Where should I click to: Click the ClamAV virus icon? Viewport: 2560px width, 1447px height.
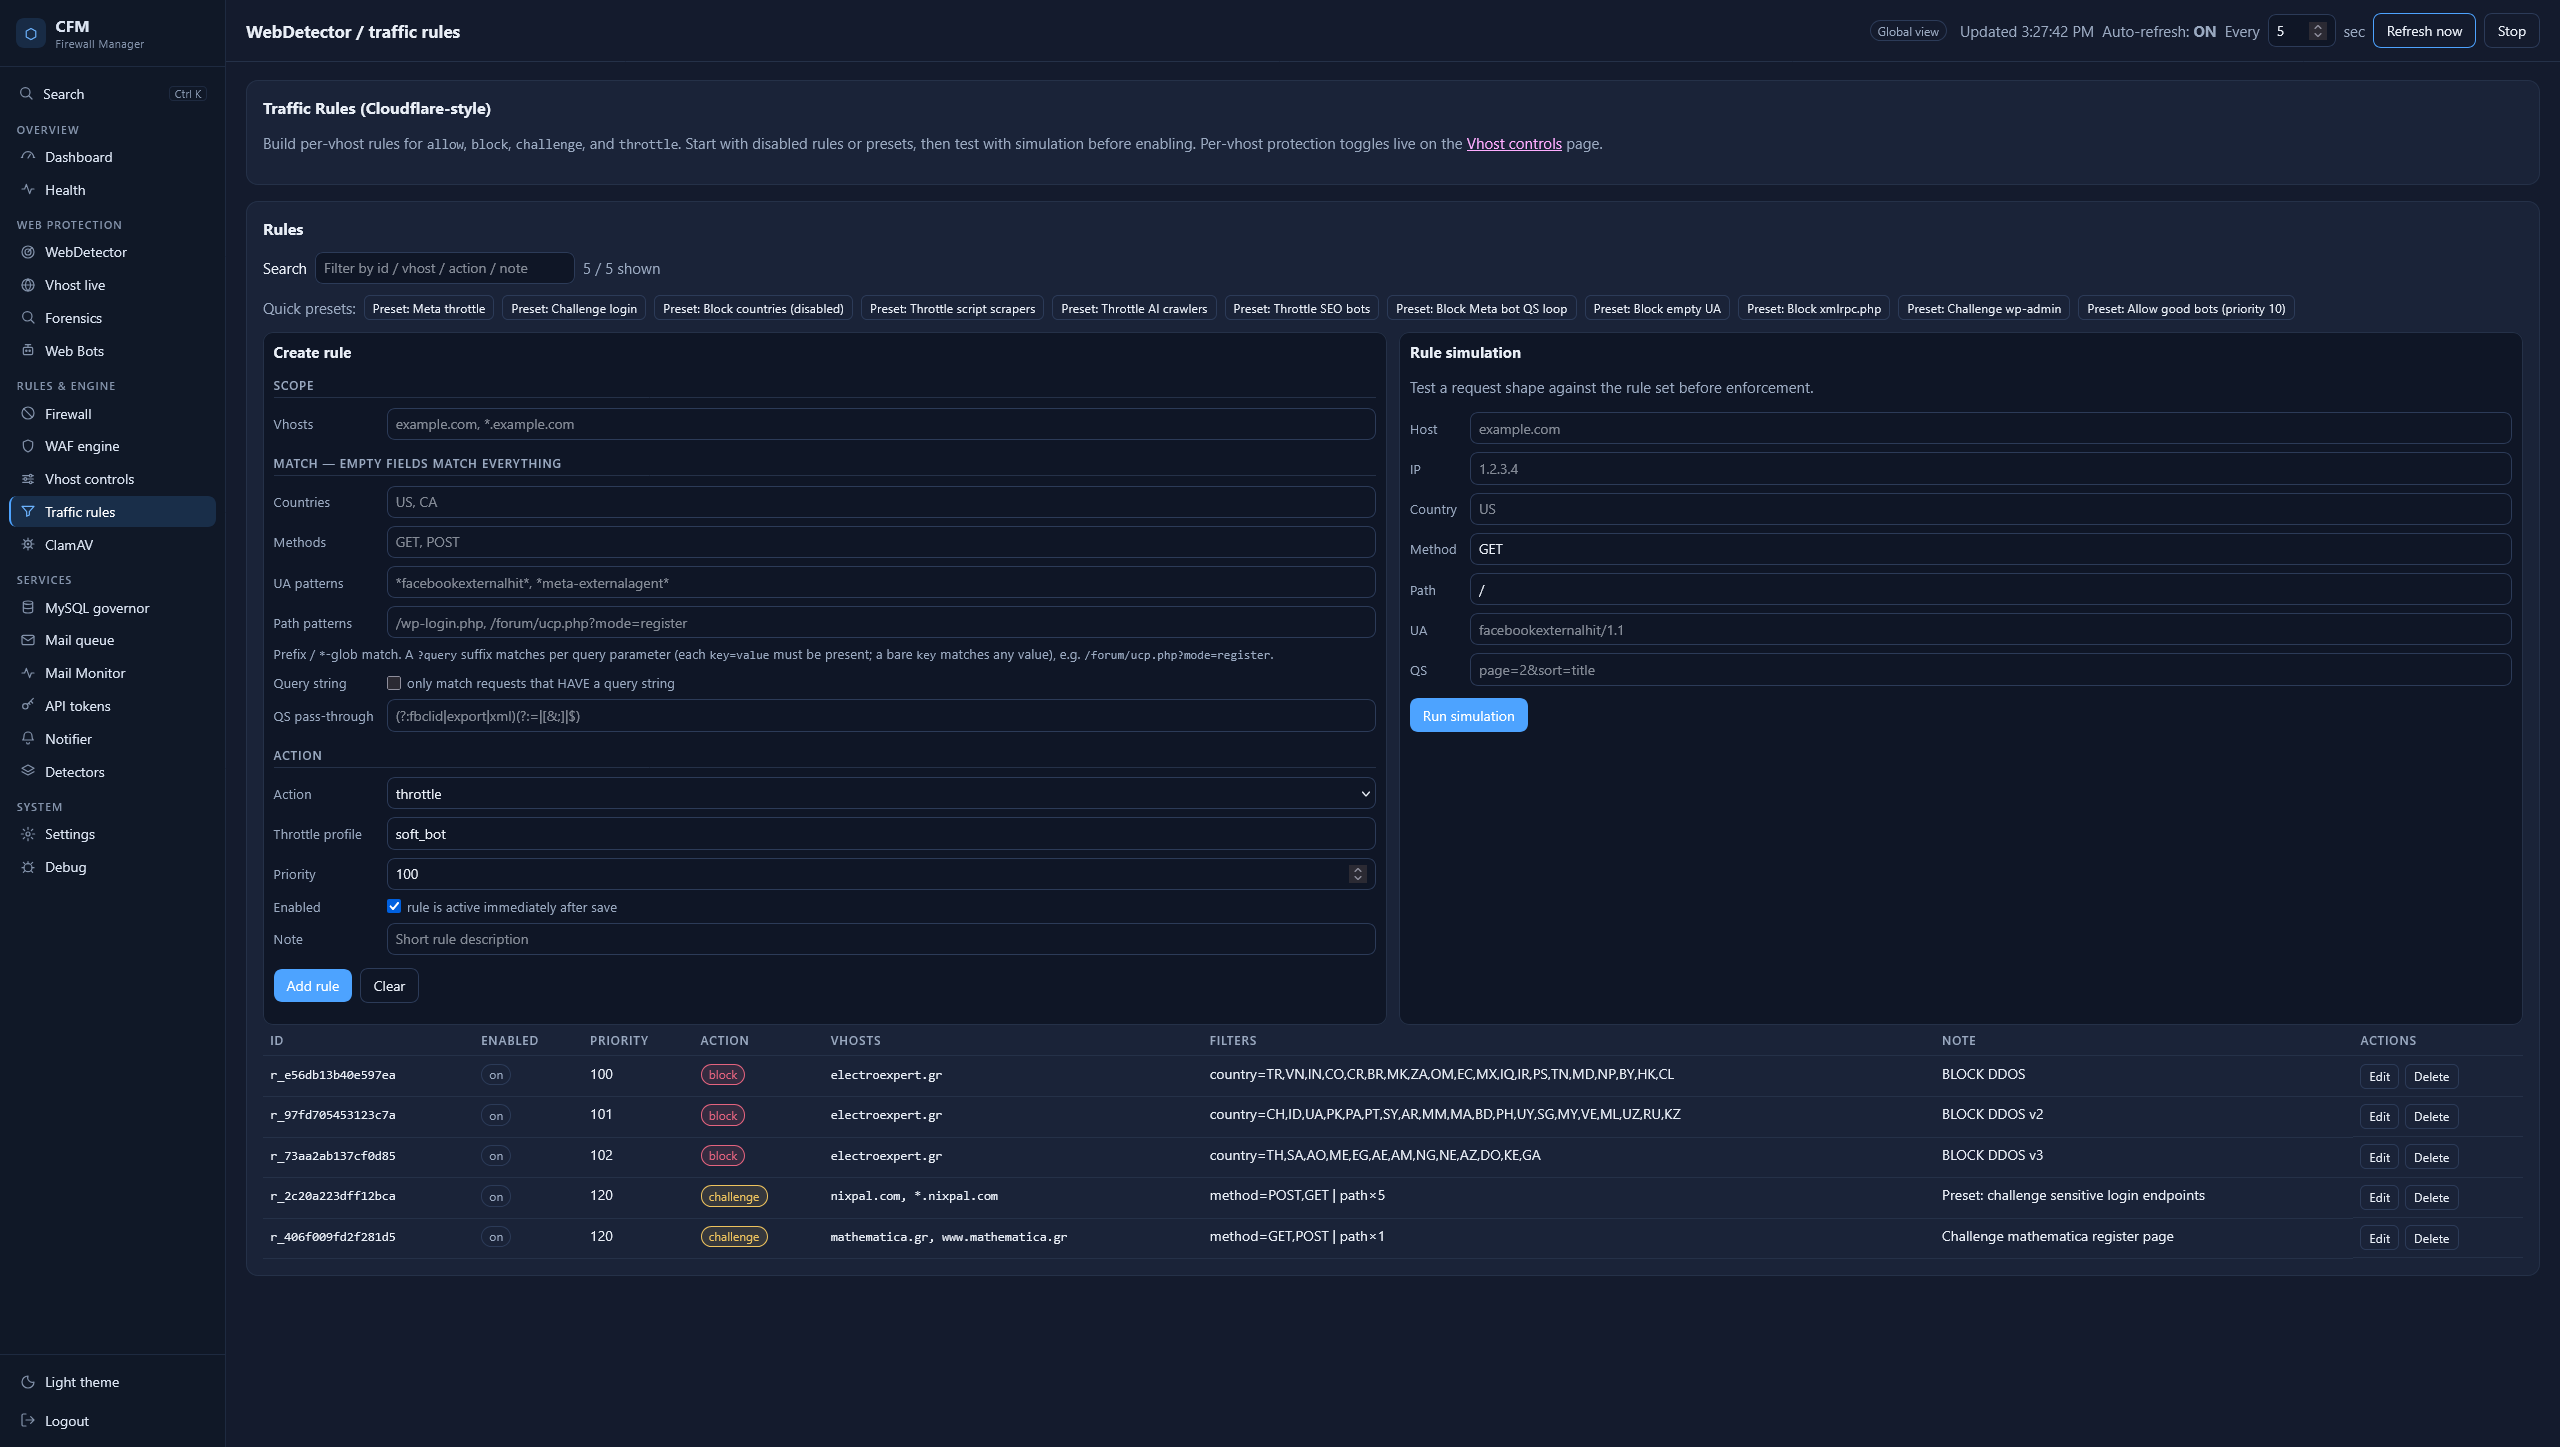click(28, 545)
